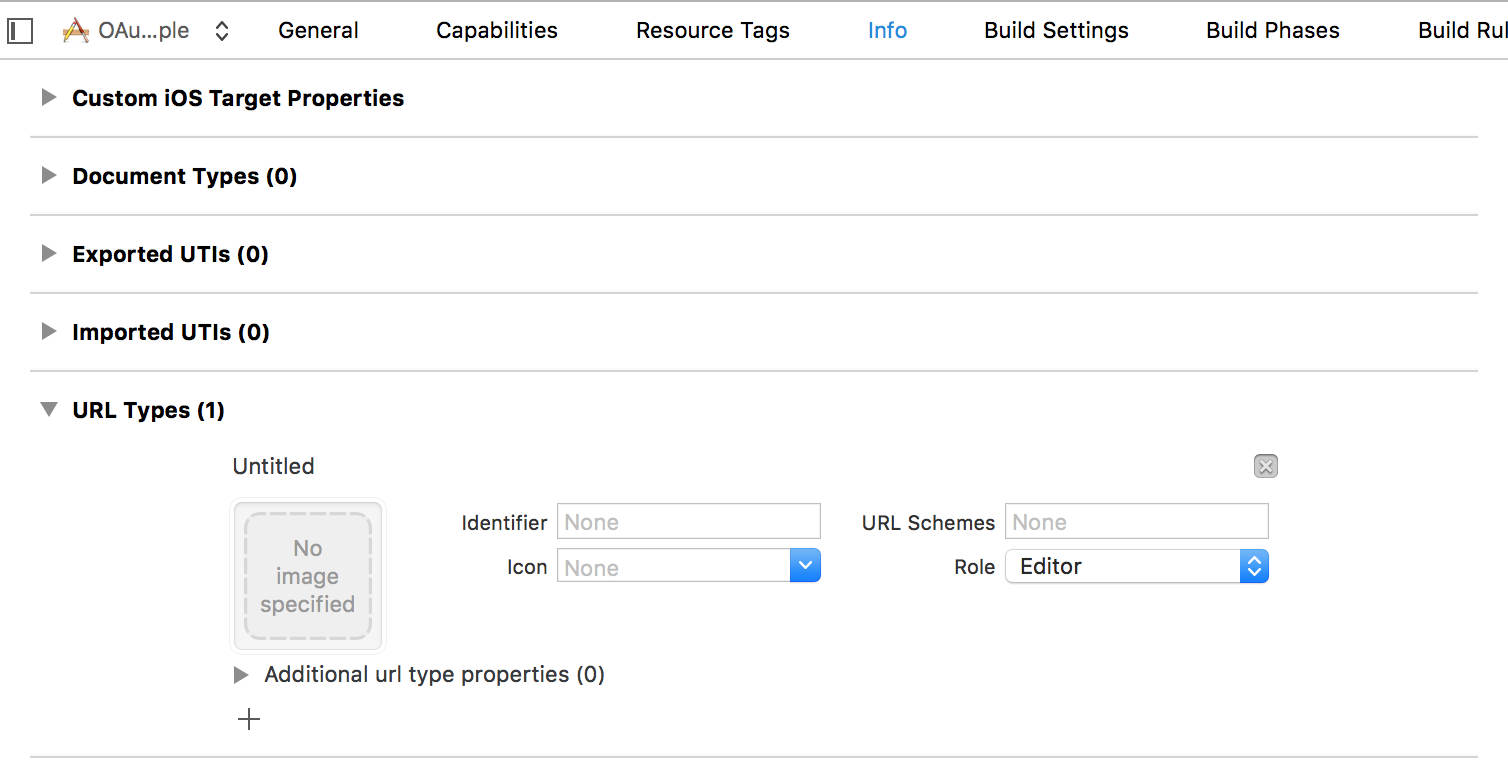
Task: Click the Icon field text area
Action: (673, 567)
